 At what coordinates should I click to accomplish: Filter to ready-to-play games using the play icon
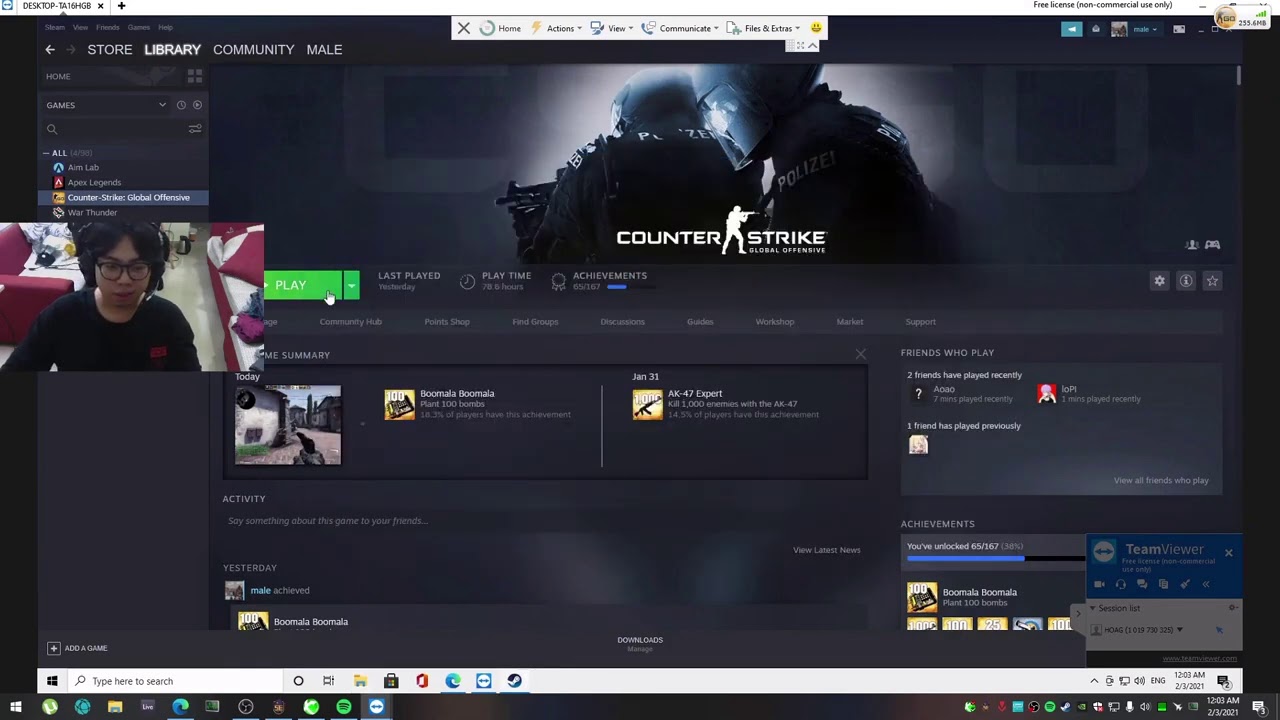197,105
